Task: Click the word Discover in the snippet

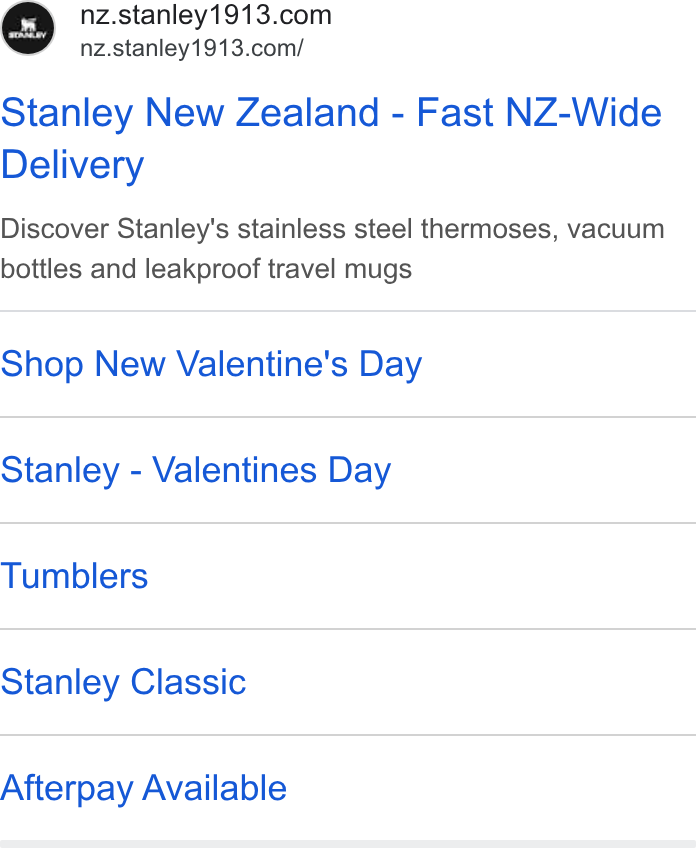Action: (x=55, y=229)
